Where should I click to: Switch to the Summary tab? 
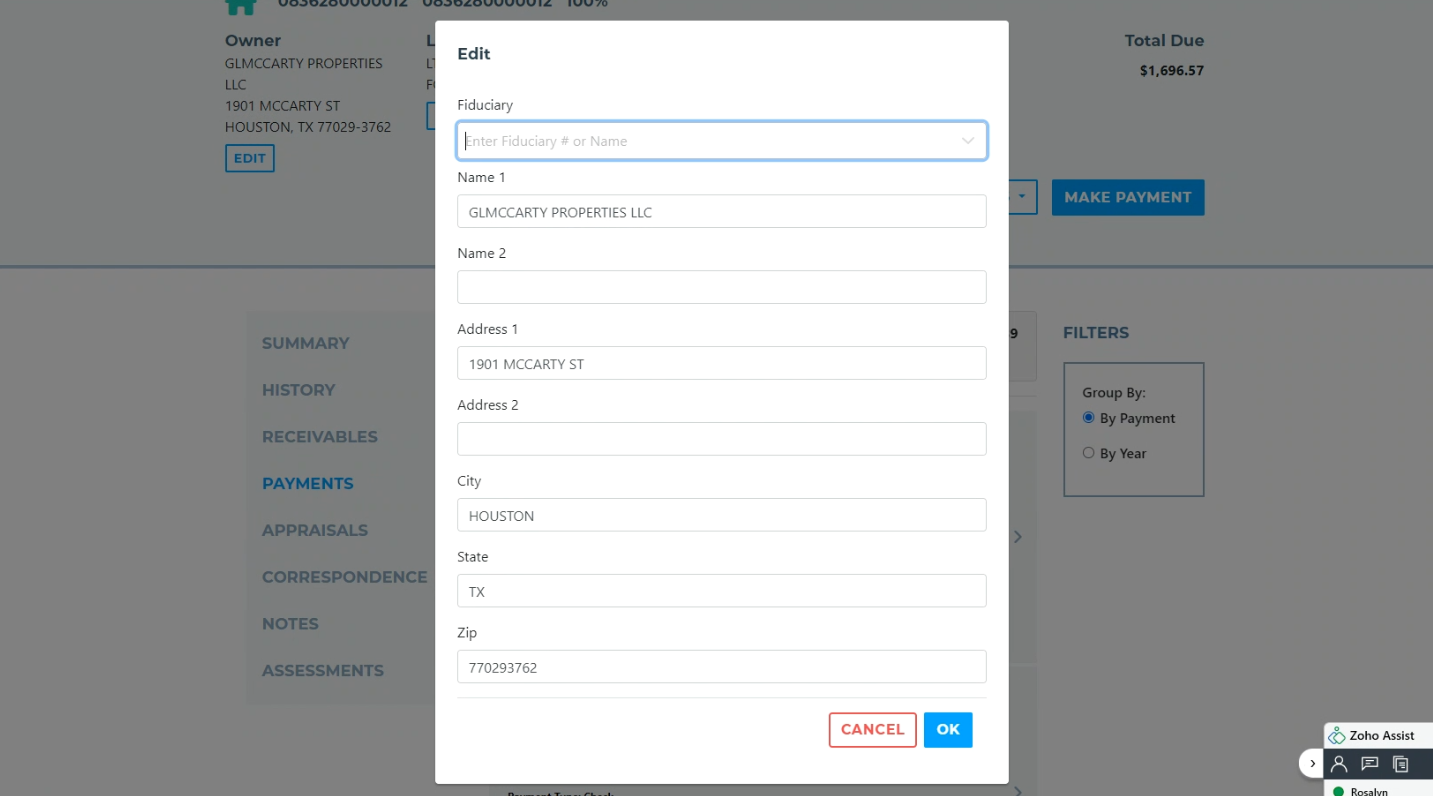(x=305, y=343)
